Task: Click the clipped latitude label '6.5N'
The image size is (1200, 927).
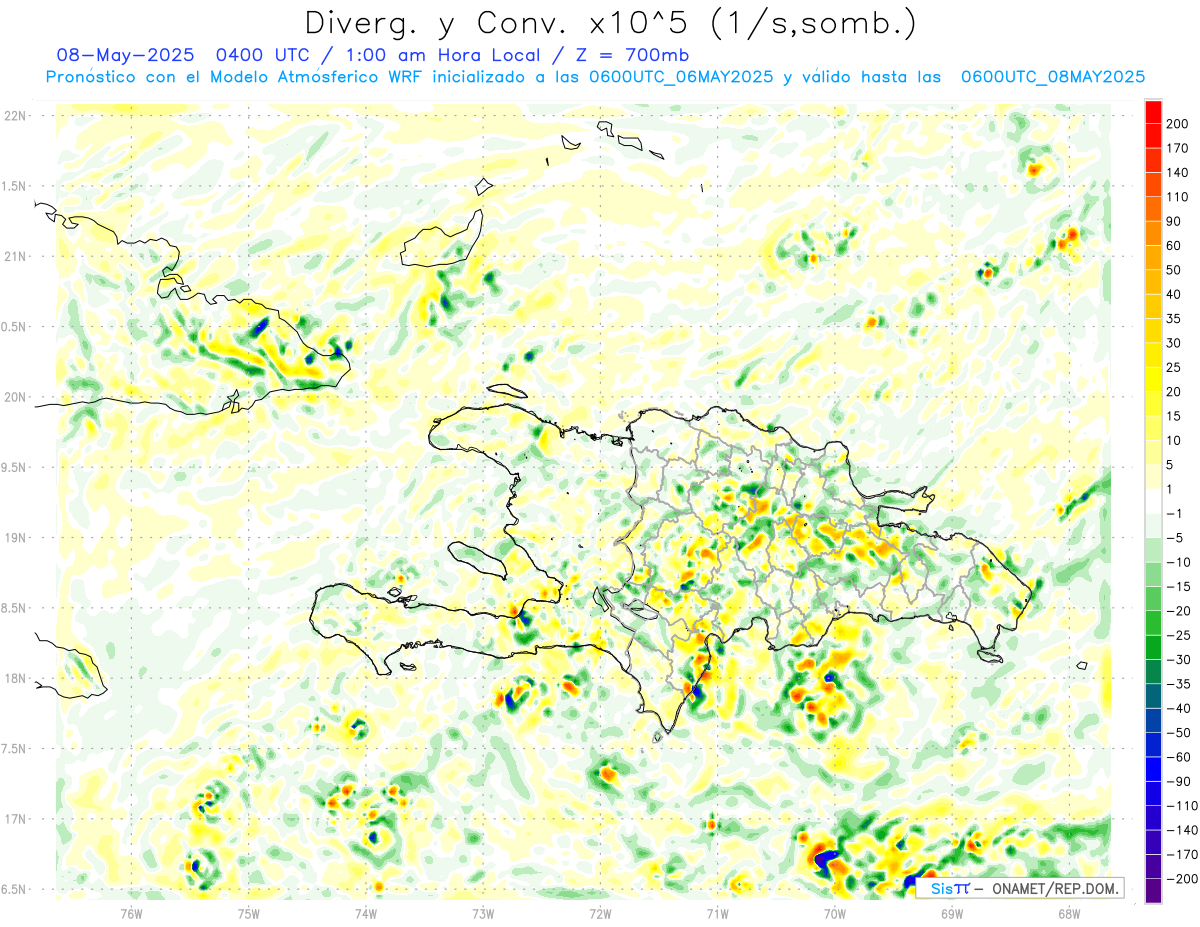Action: point(13,889)
